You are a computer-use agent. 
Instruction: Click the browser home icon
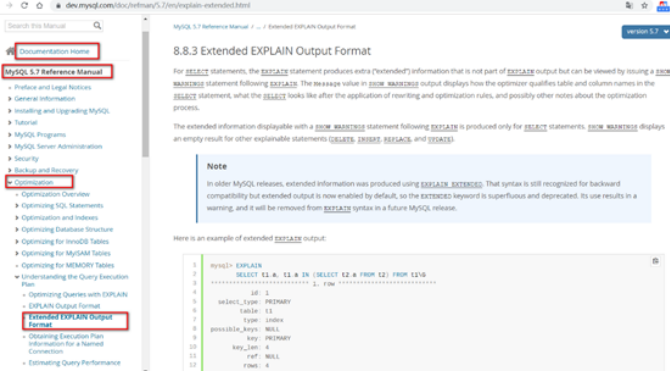pos(39,6)
